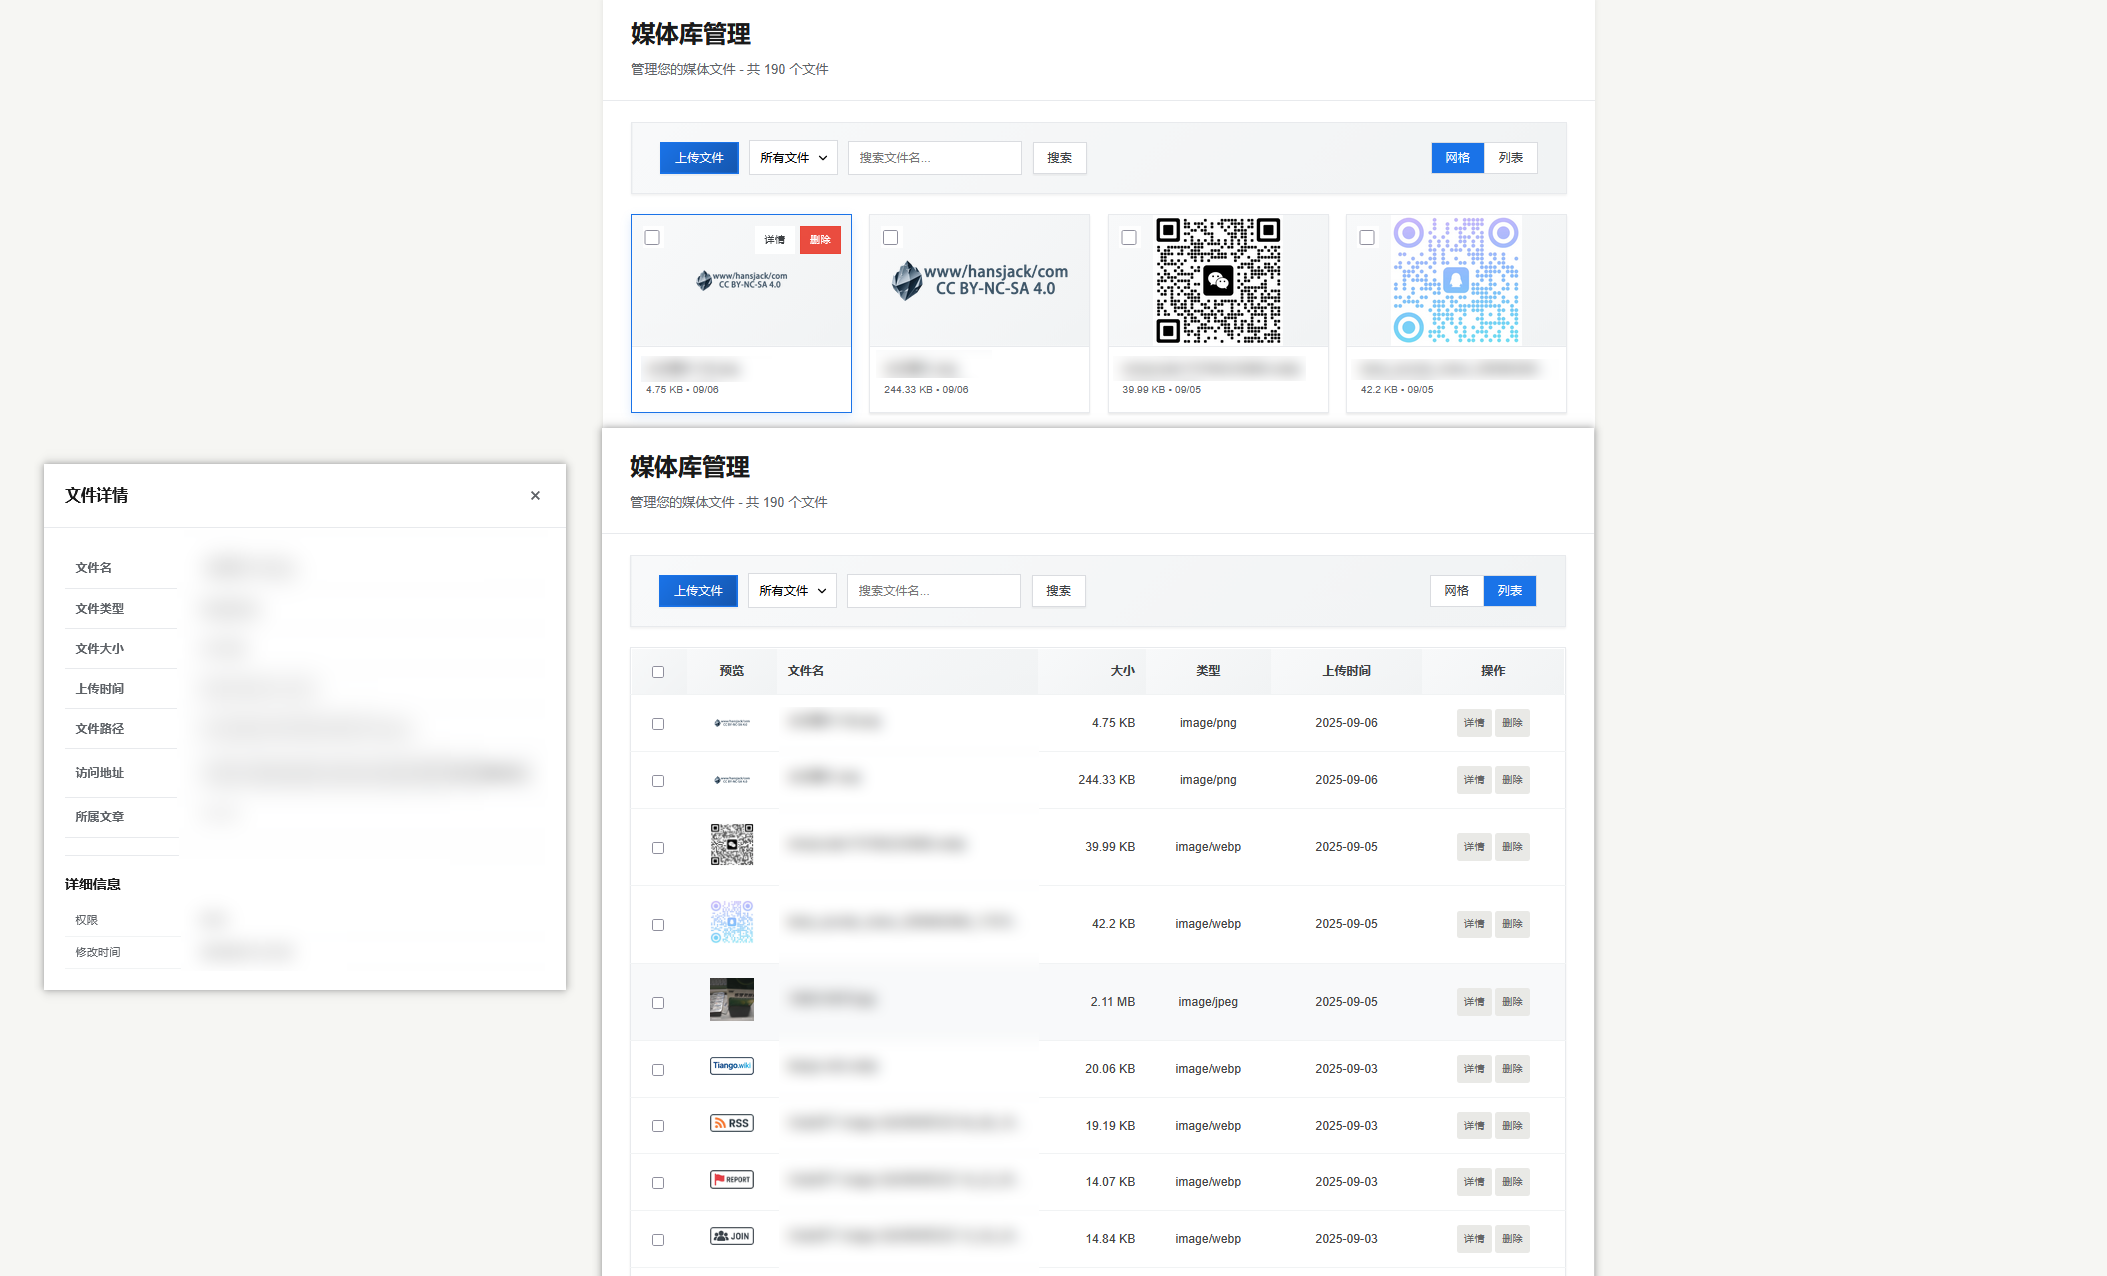Viewport: 2107px width, 1276px height.
Task: Click the JOIN badge preview thumbnail
Action: (x=731, y=1236)
